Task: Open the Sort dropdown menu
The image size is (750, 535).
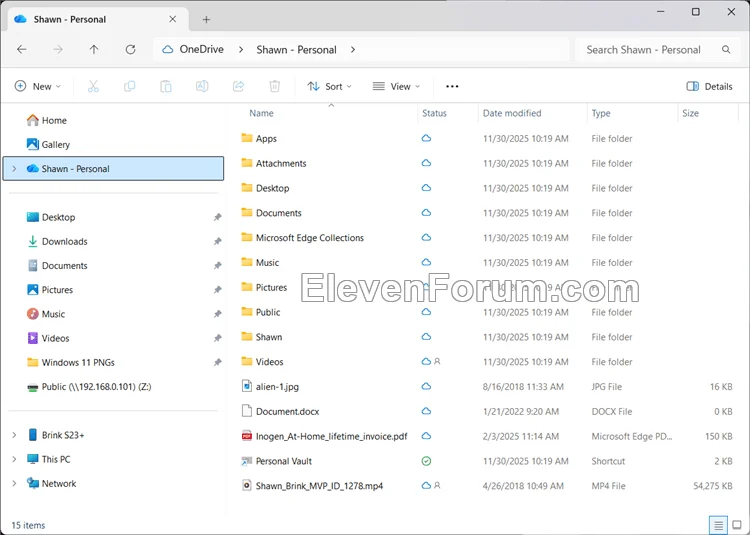Action: [x=329, y=87]
